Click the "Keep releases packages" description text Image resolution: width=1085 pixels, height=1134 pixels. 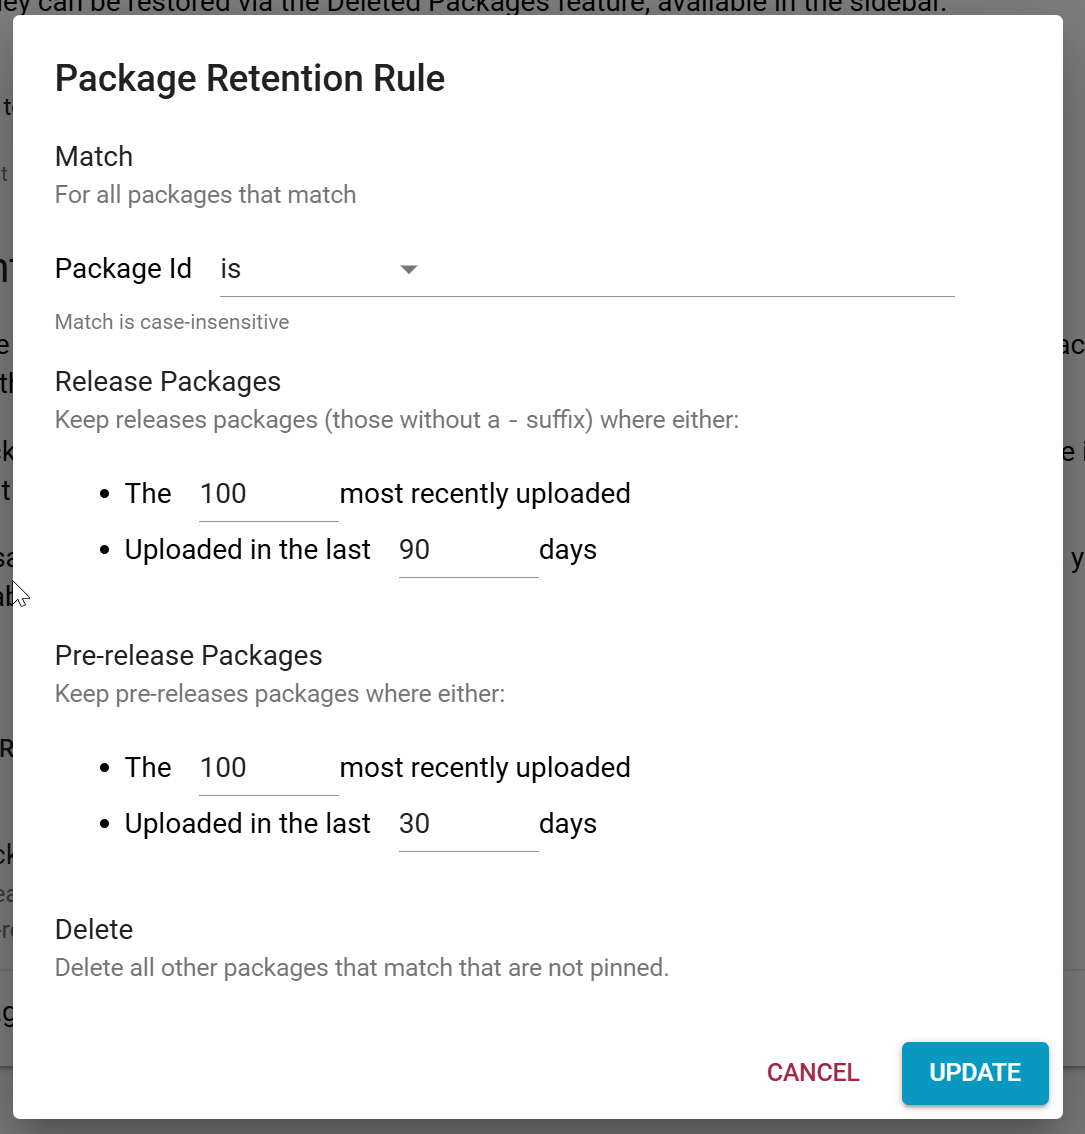[396, 419]
